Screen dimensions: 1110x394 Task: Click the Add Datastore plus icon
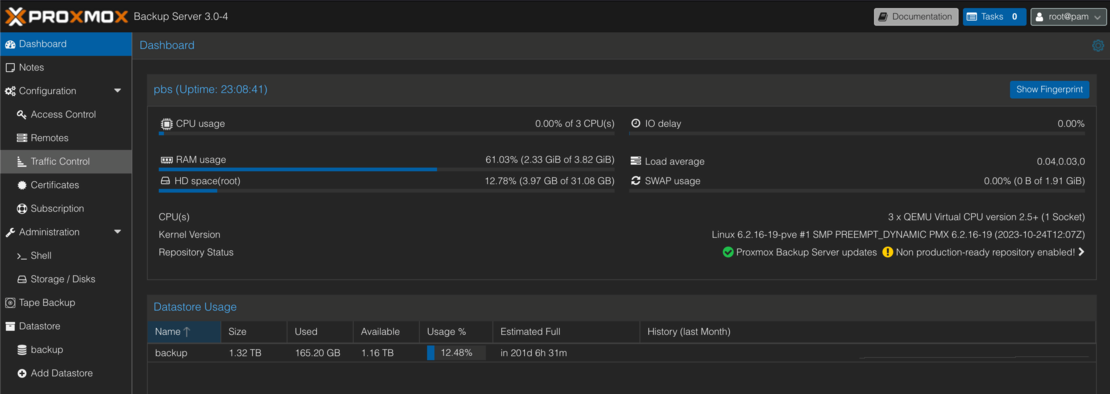(x=21, y=373)
